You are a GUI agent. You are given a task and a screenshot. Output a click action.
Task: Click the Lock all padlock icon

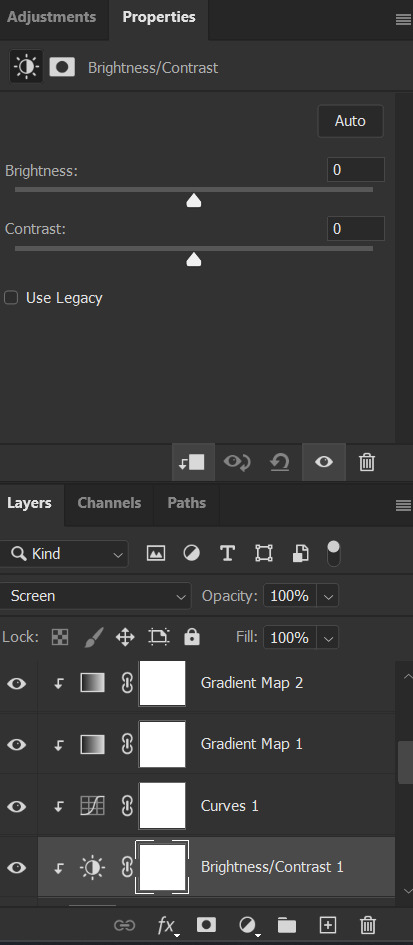(192, 637)
